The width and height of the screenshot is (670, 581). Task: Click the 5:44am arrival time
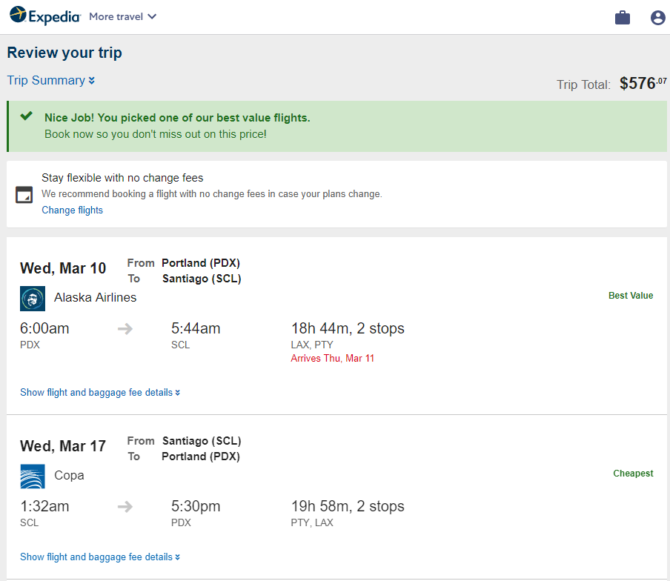(x=196, y=329)
